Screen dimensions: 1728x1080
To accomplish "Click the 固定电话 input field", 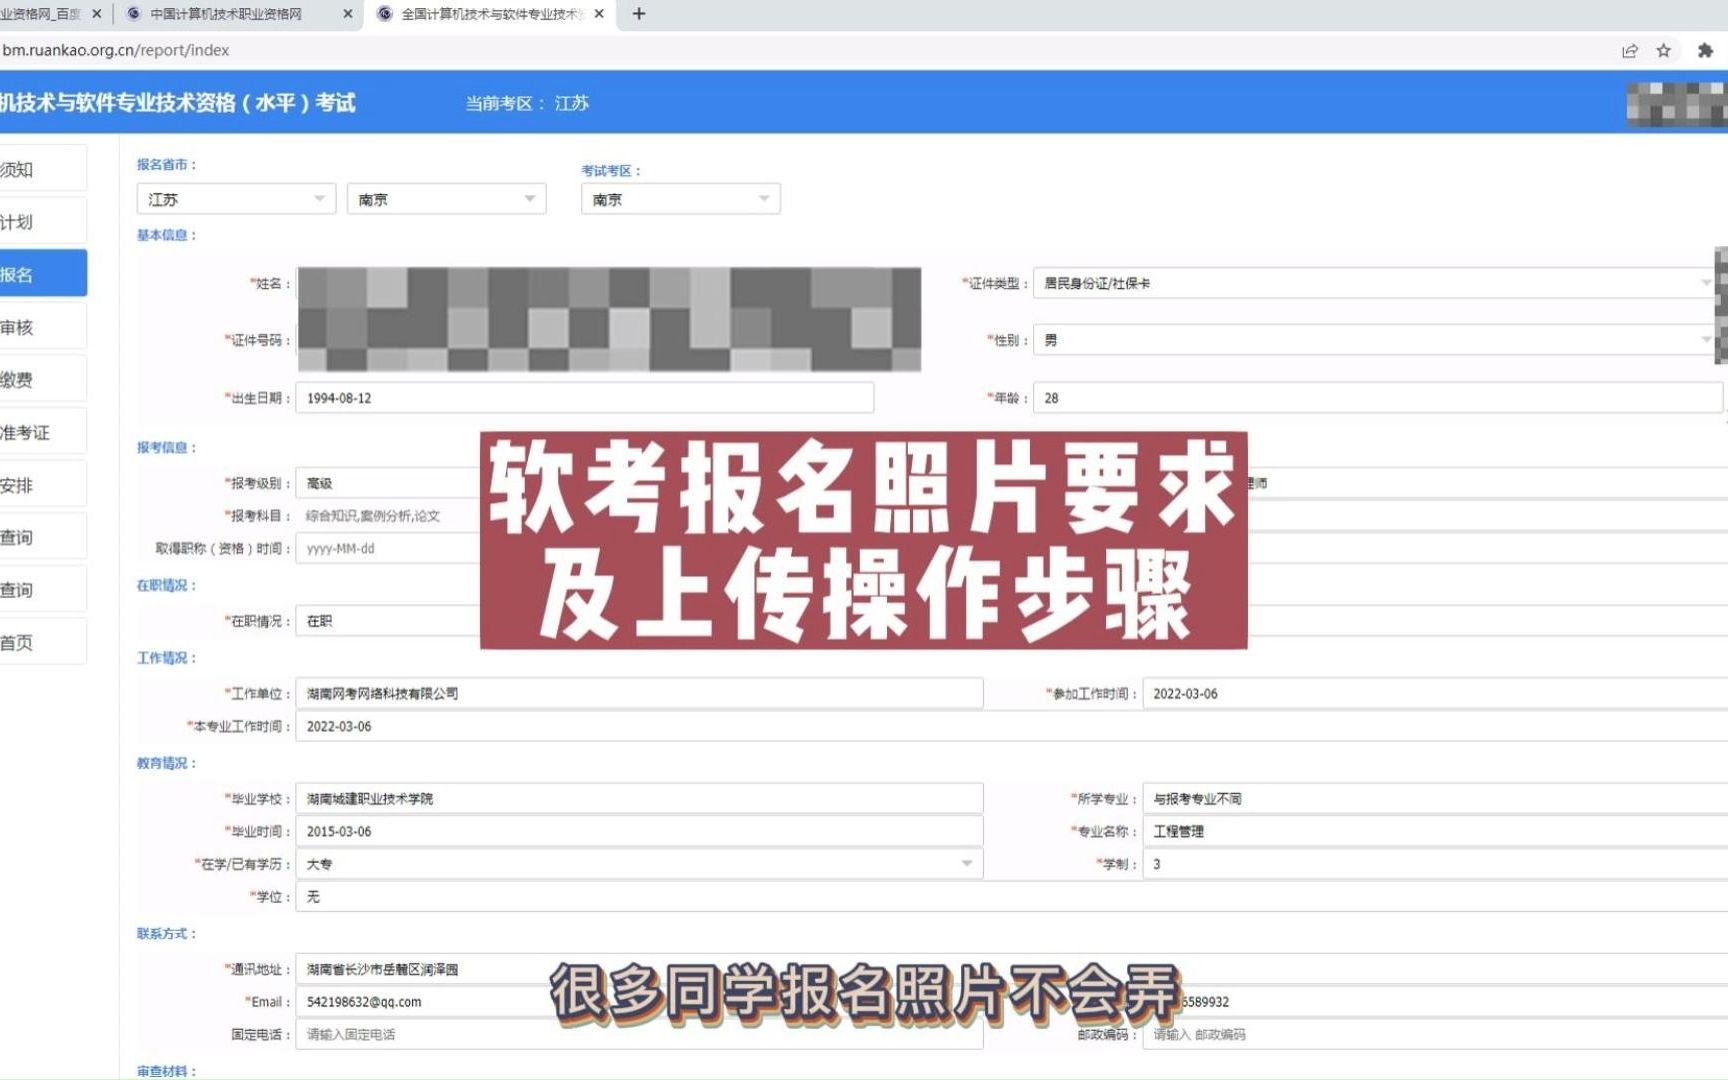I will pos(639,1035).
